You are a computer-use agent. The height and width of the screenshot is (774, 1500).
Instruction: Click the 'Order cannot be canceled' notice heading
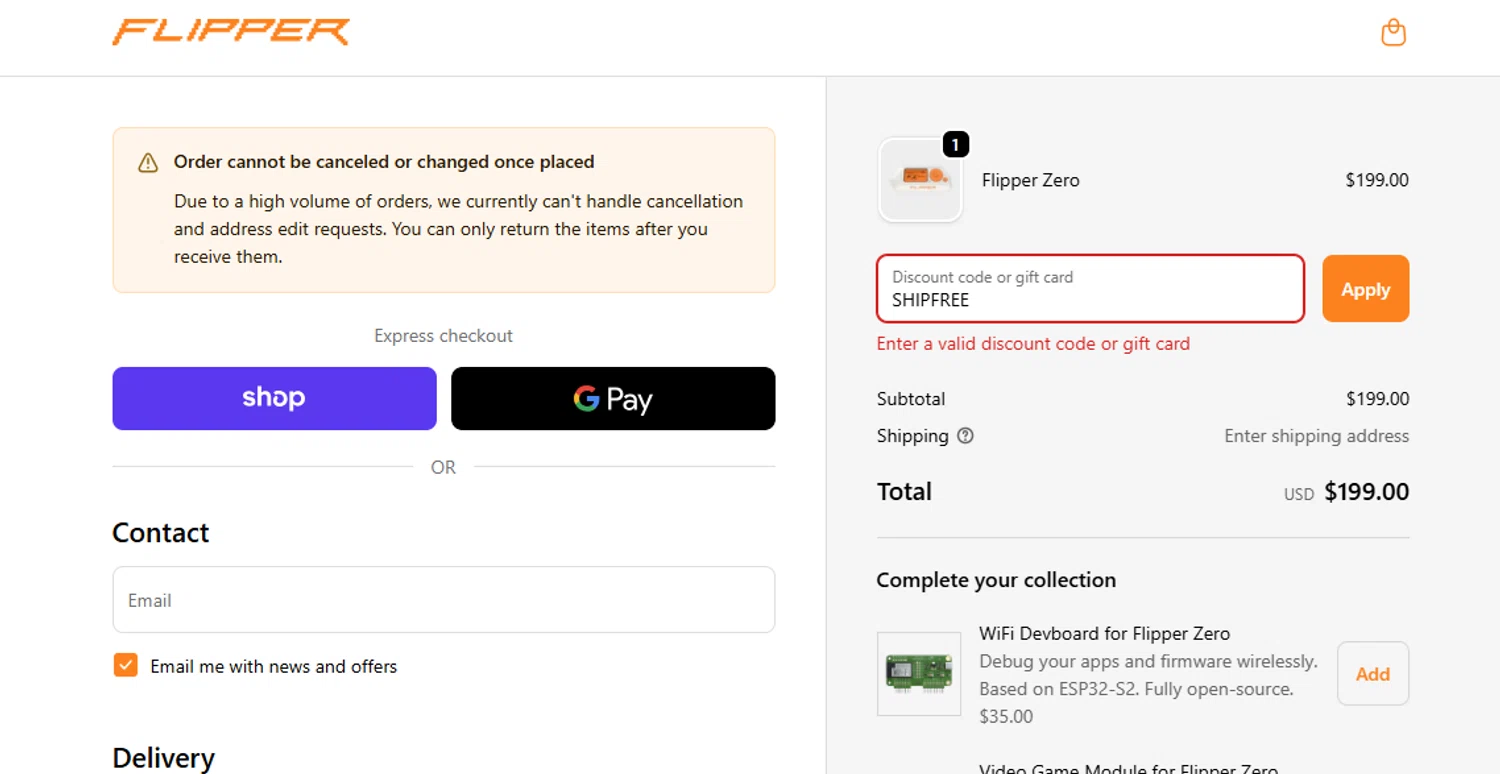pyautogui.click(x=384, y=162)
